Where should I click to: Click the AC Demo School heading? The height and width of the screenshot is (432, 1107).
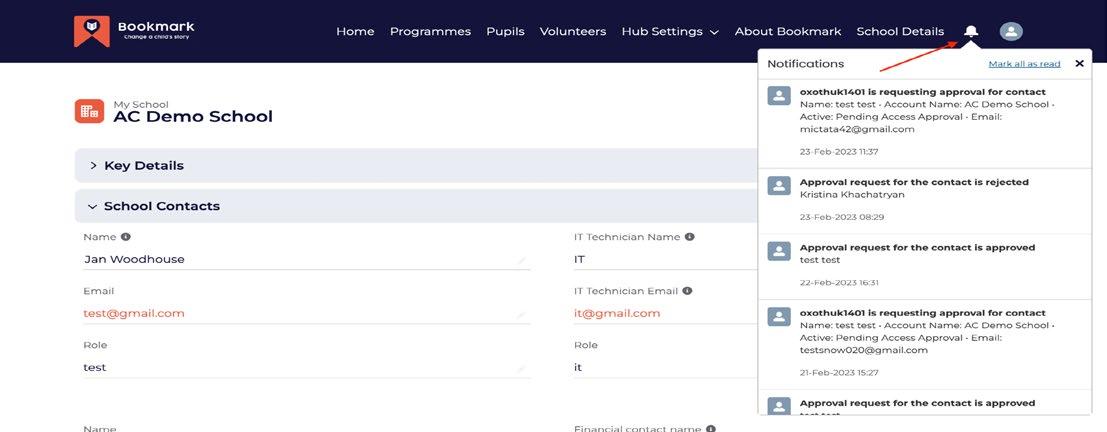tap(193, 116)
